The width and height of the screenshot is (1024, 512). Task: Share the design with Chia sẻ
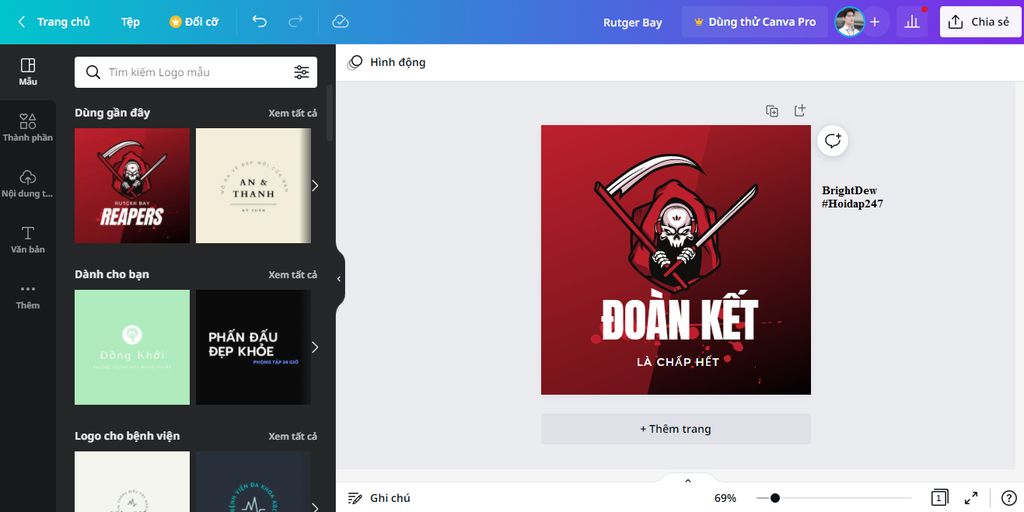980,22
